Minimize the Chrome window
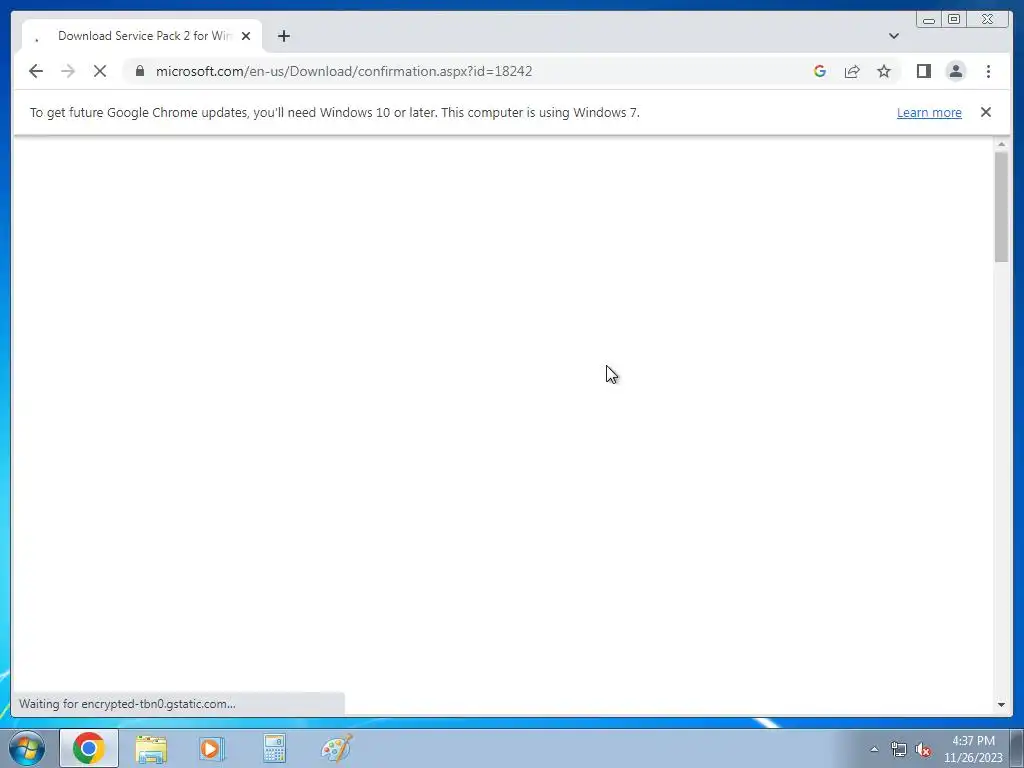Screen dimensions: 1024x768 coord(929,20)
